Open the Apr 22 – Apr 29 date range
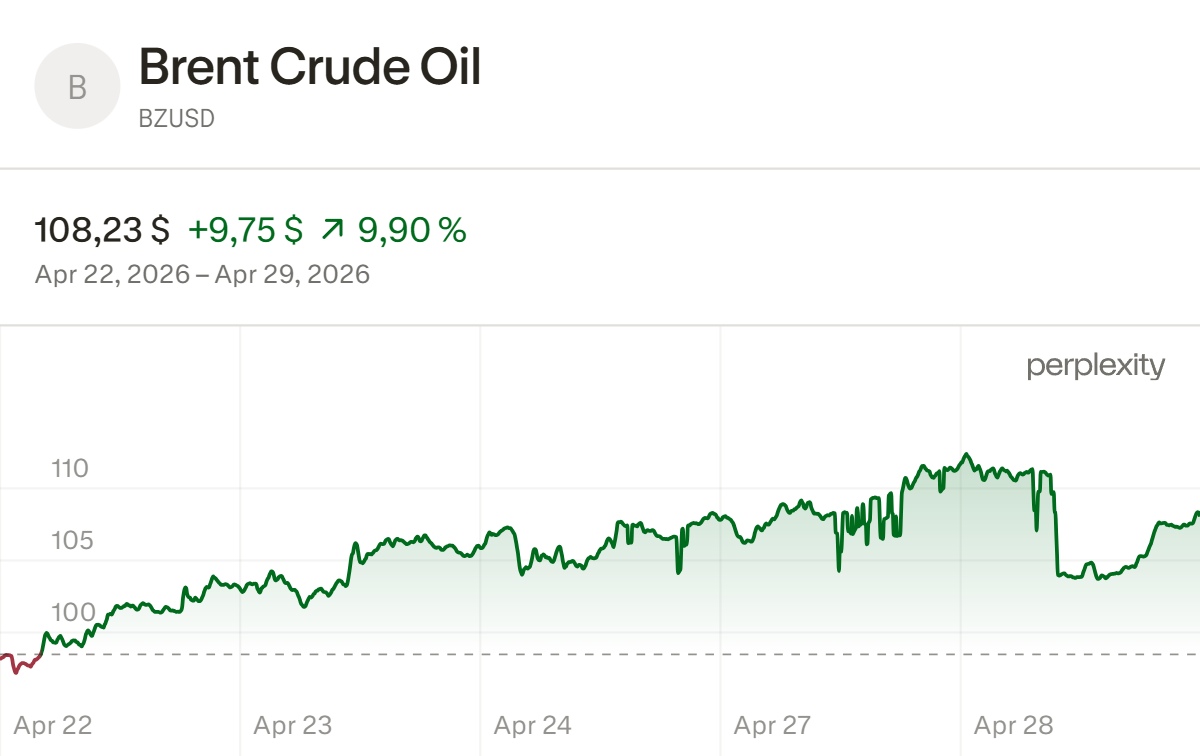 202,274
